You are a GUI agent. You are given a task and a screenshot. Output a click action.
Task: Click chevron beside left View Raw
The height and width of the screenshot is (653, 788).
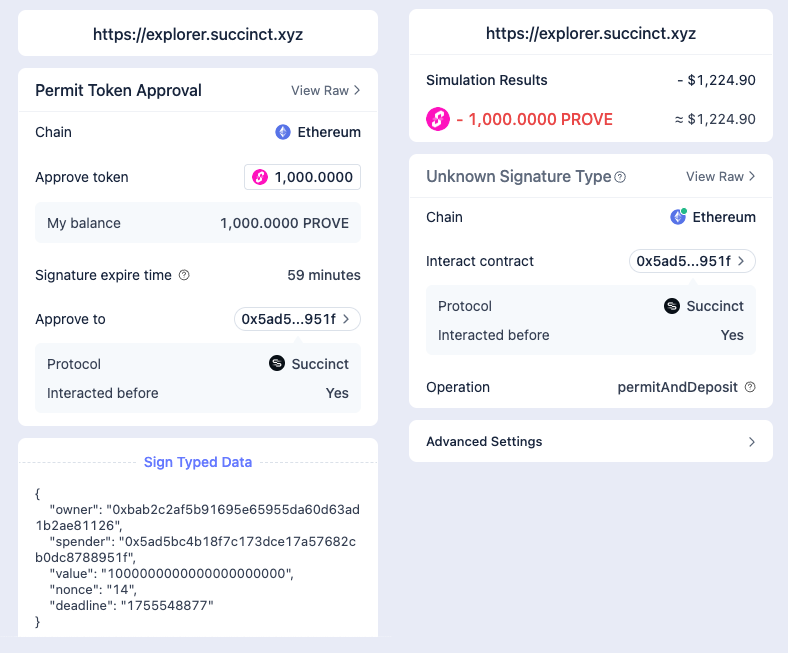click(357, 90)
